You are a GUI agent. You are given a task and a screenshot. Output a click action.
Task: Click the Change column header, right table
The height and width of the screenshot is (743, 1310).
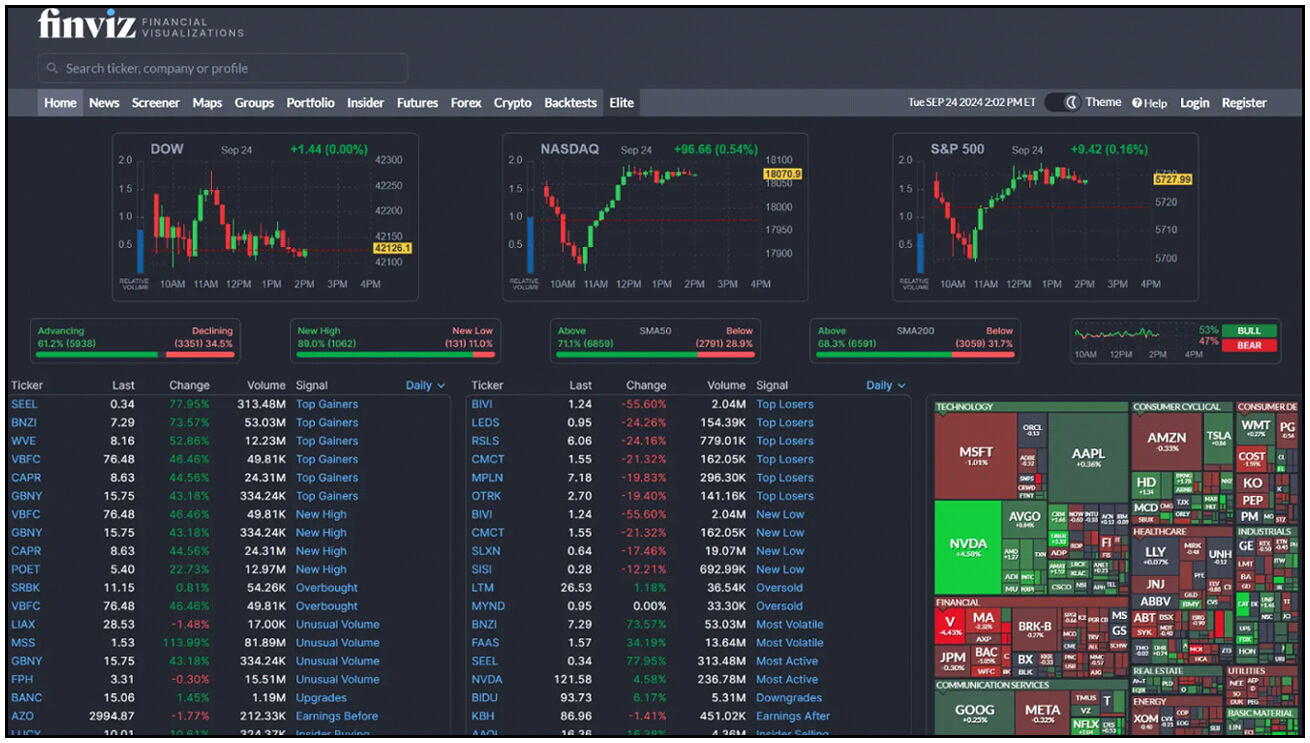point(646,385)
